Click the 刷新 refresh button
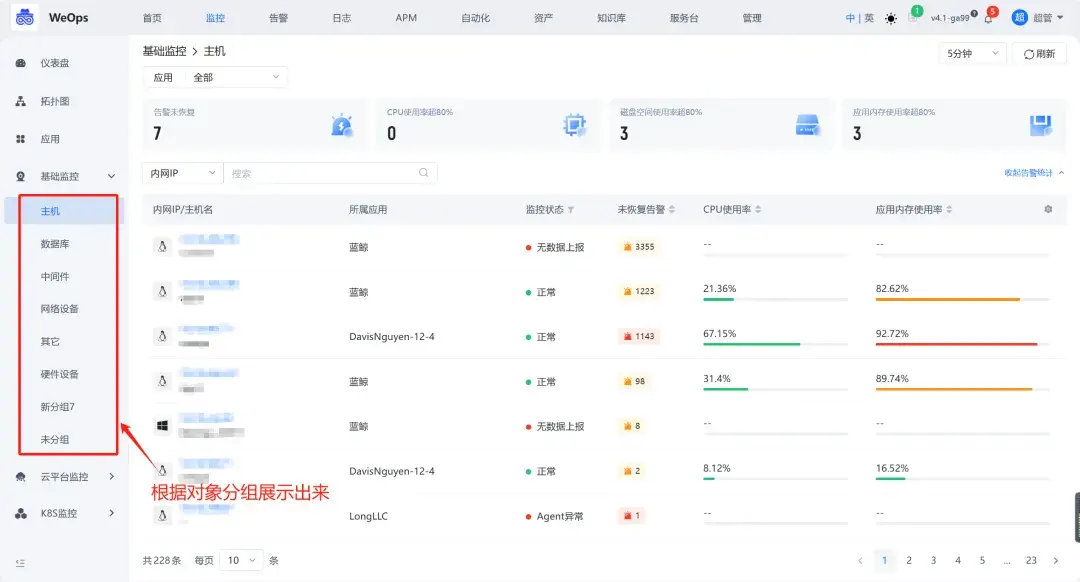Image resolution: width=1080 pixels, height=582 pixels. [x=1039, y=54]
